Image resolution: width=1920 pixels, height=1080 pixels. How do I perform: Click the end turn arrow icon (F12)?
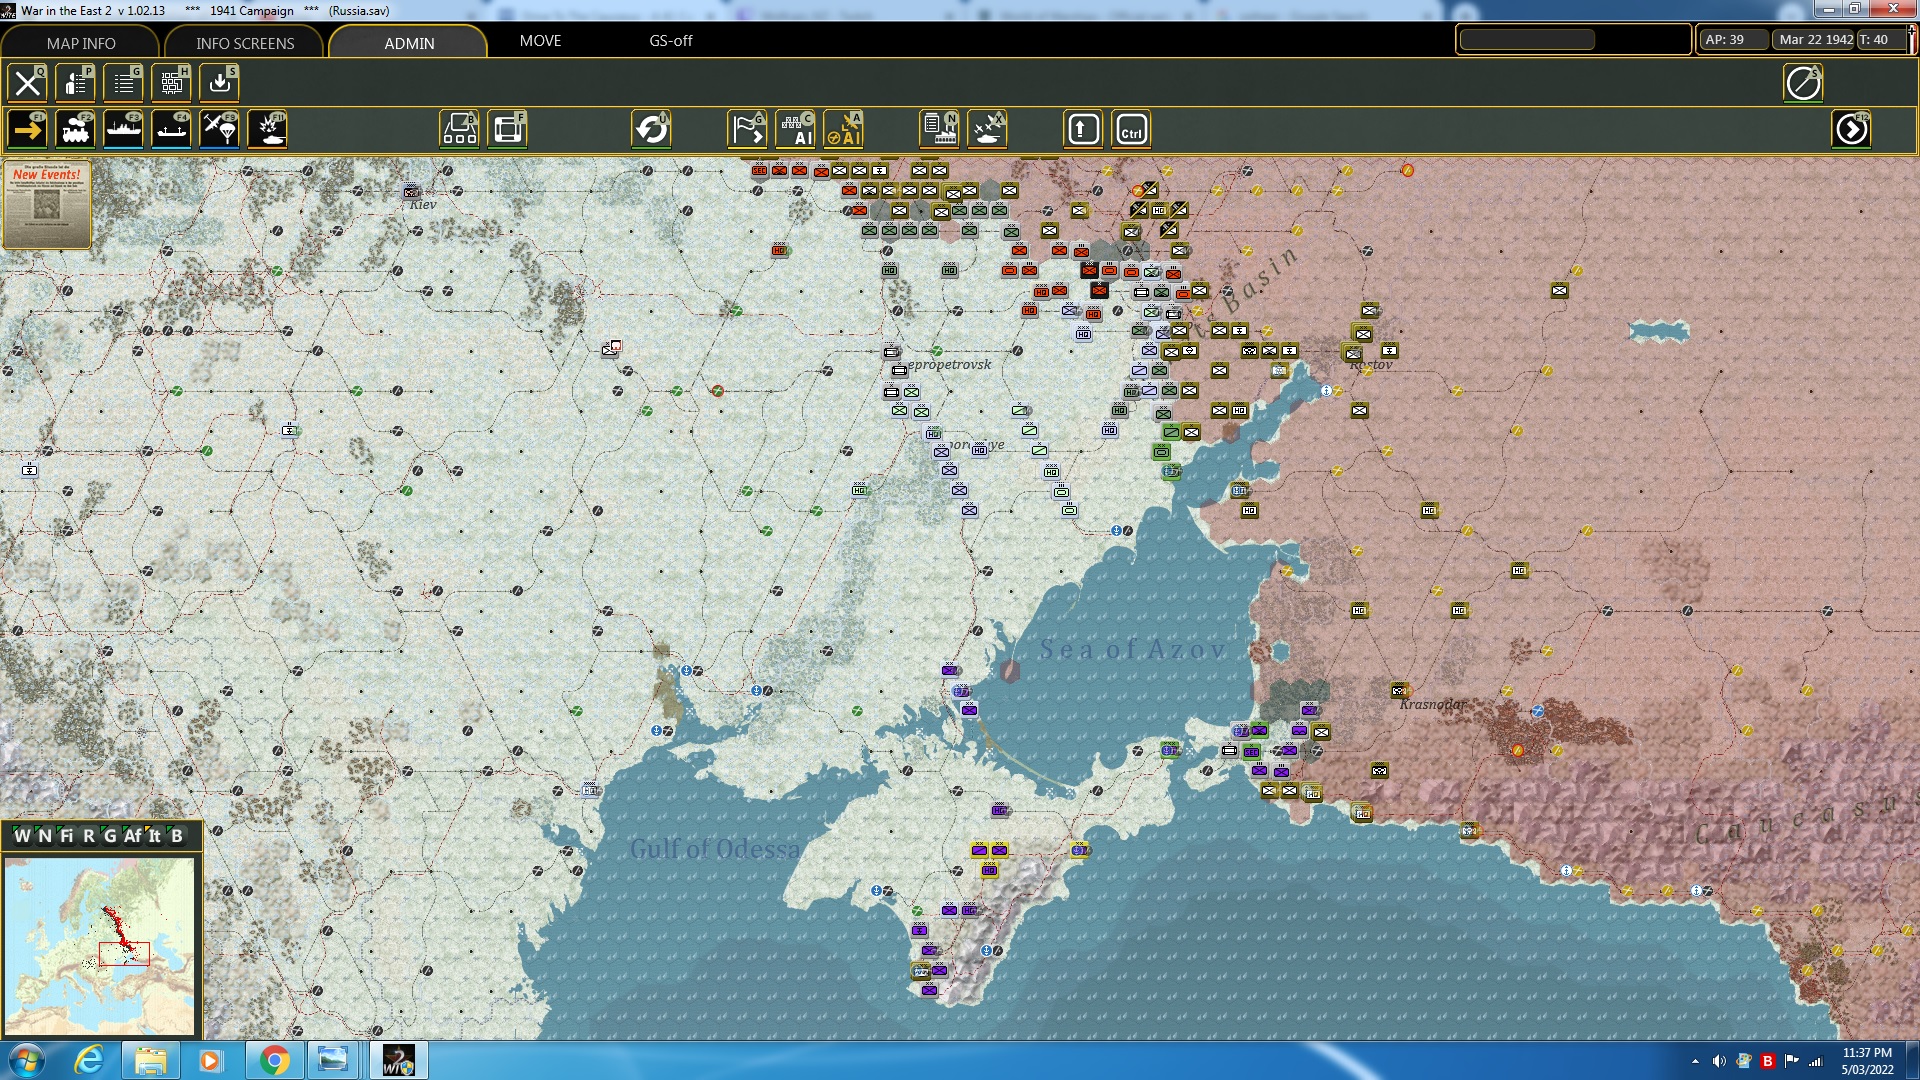[x=1852, y=130]
